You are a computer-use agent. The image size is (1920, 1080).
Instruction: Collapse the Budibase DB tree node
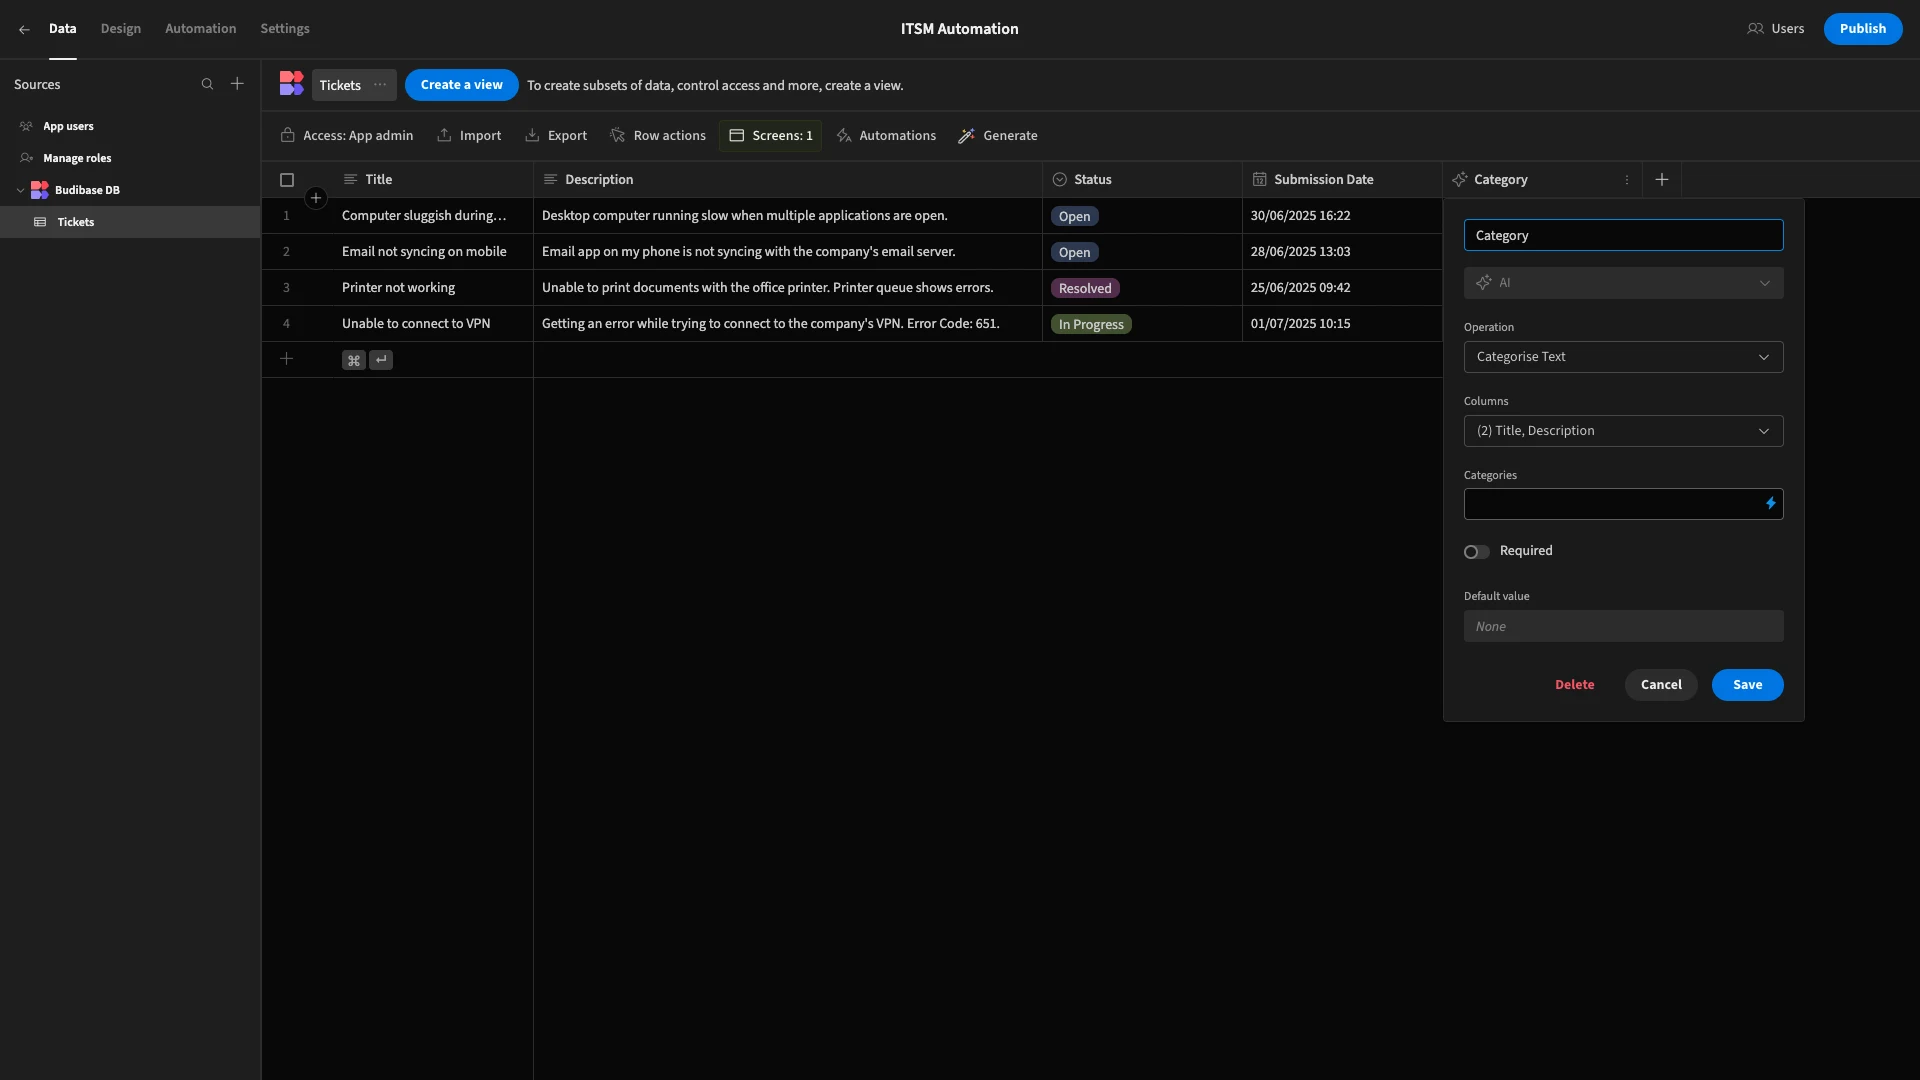click(20, 190)
